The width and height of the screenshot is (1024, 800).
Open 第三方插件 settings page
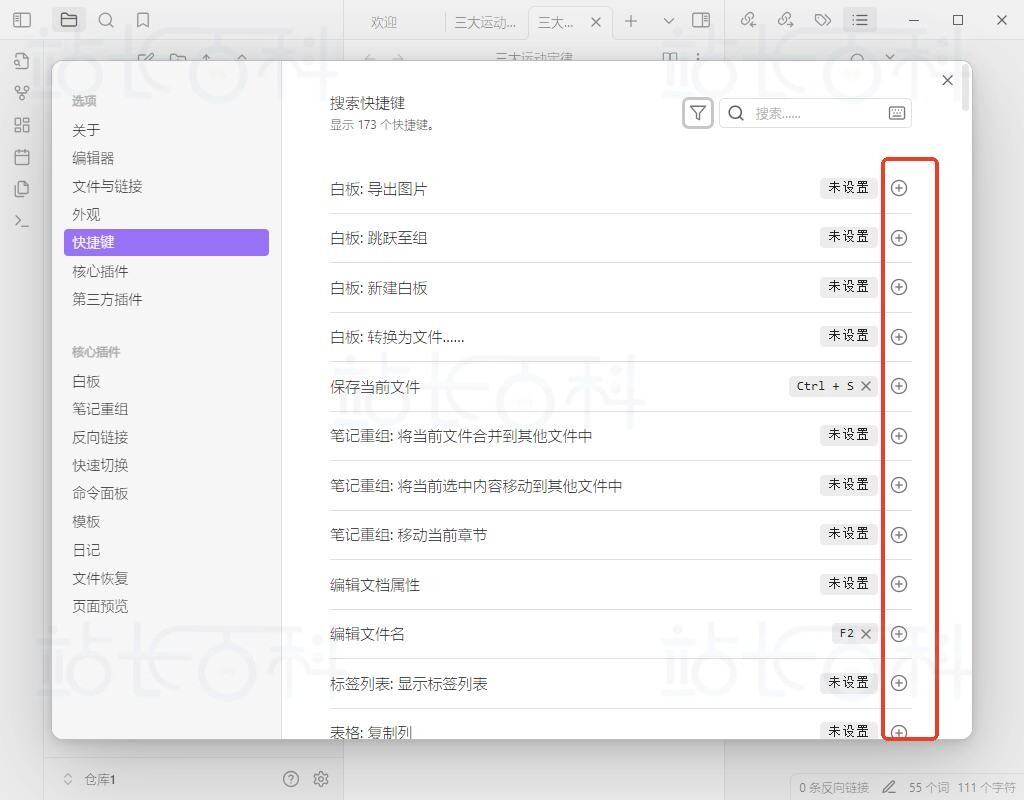[x=107, y=299]
